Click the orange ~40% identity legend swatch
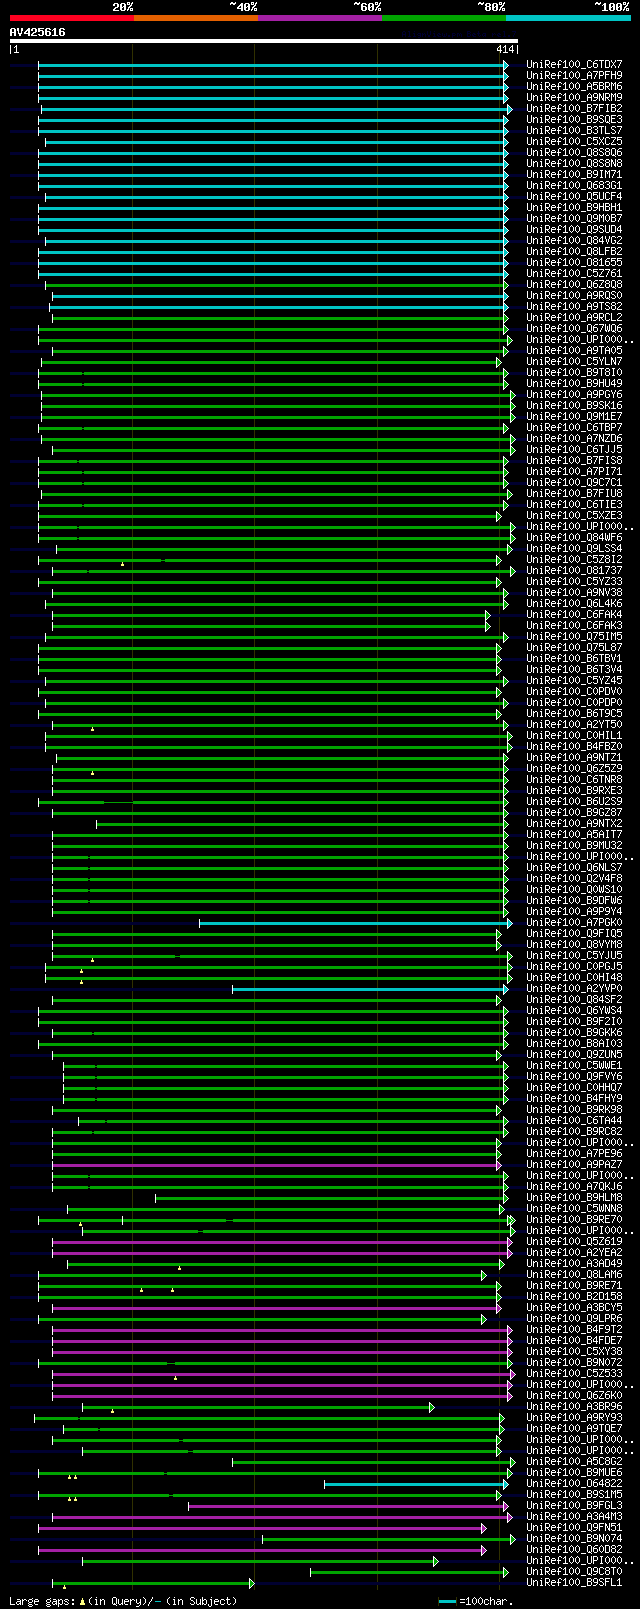The image size is (640, 1609). pos(196,17)
